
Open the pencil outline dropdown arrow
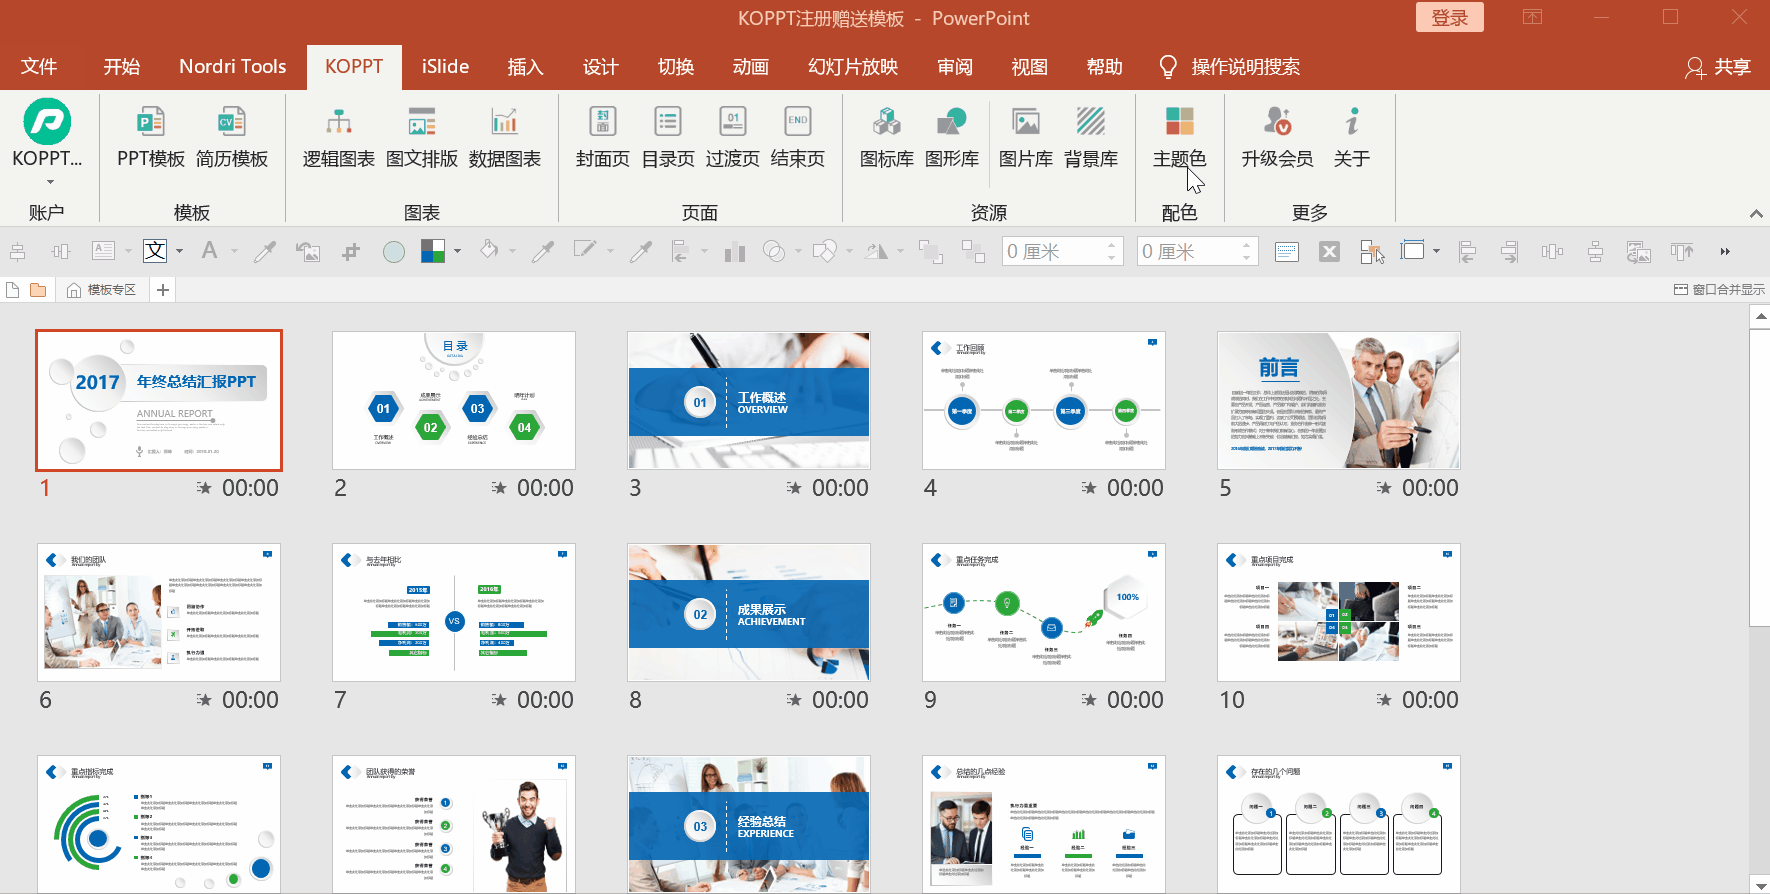(610, 252)
